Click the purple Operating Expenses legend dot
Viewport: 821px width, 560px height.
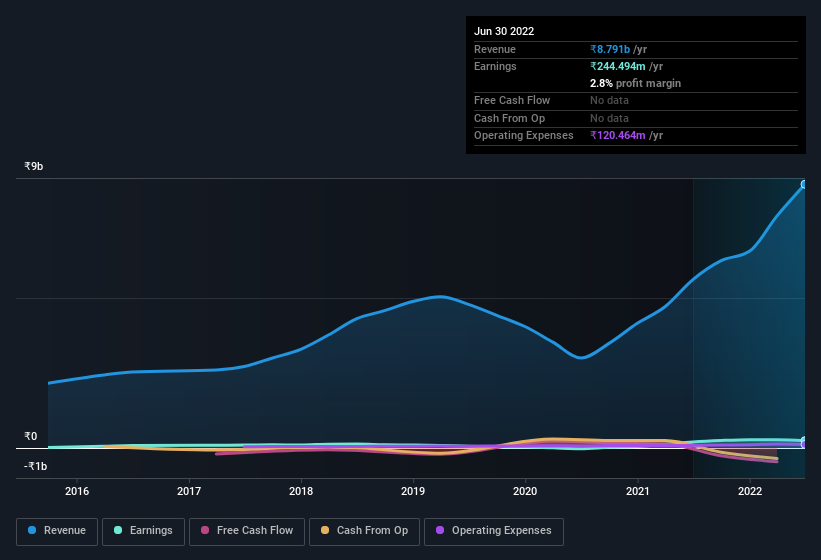point(440,530)
